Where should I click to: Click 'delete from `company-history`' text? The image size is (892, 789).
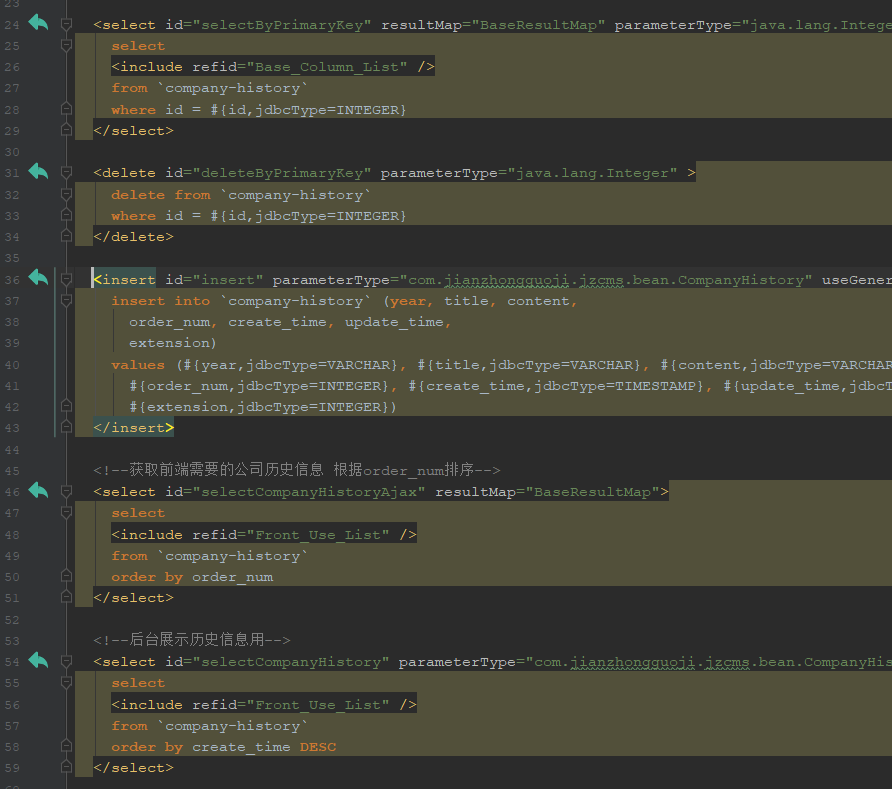241,195
